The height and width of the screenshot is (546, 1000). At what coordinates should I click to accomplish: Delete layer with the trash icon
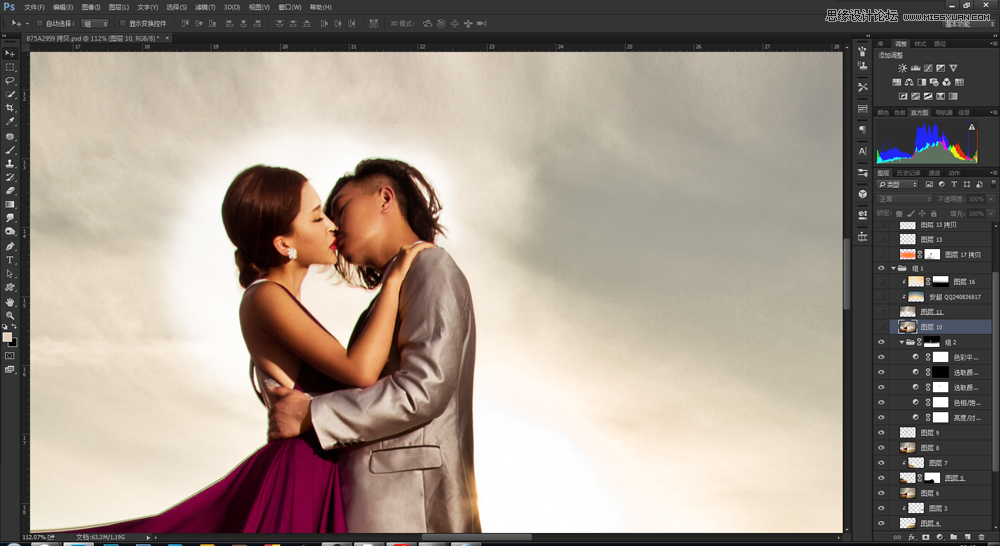(982, 538)
